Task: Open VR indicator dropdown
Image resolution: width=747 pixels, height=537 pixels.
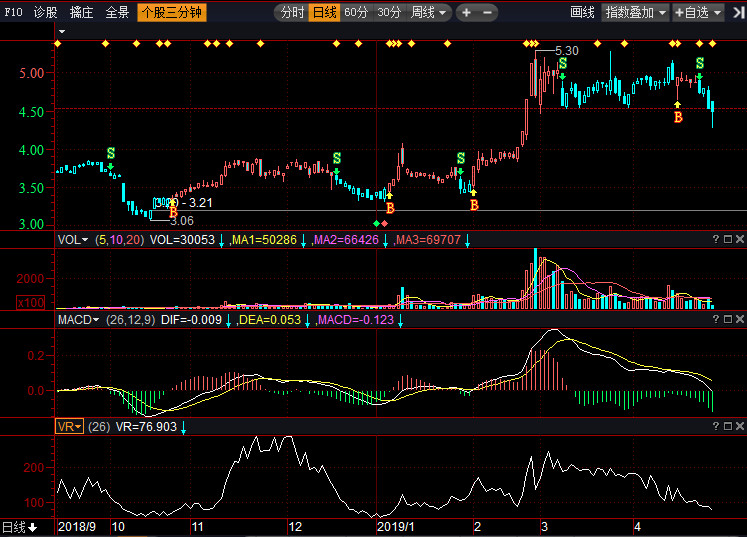Action: tap(70, 426)
